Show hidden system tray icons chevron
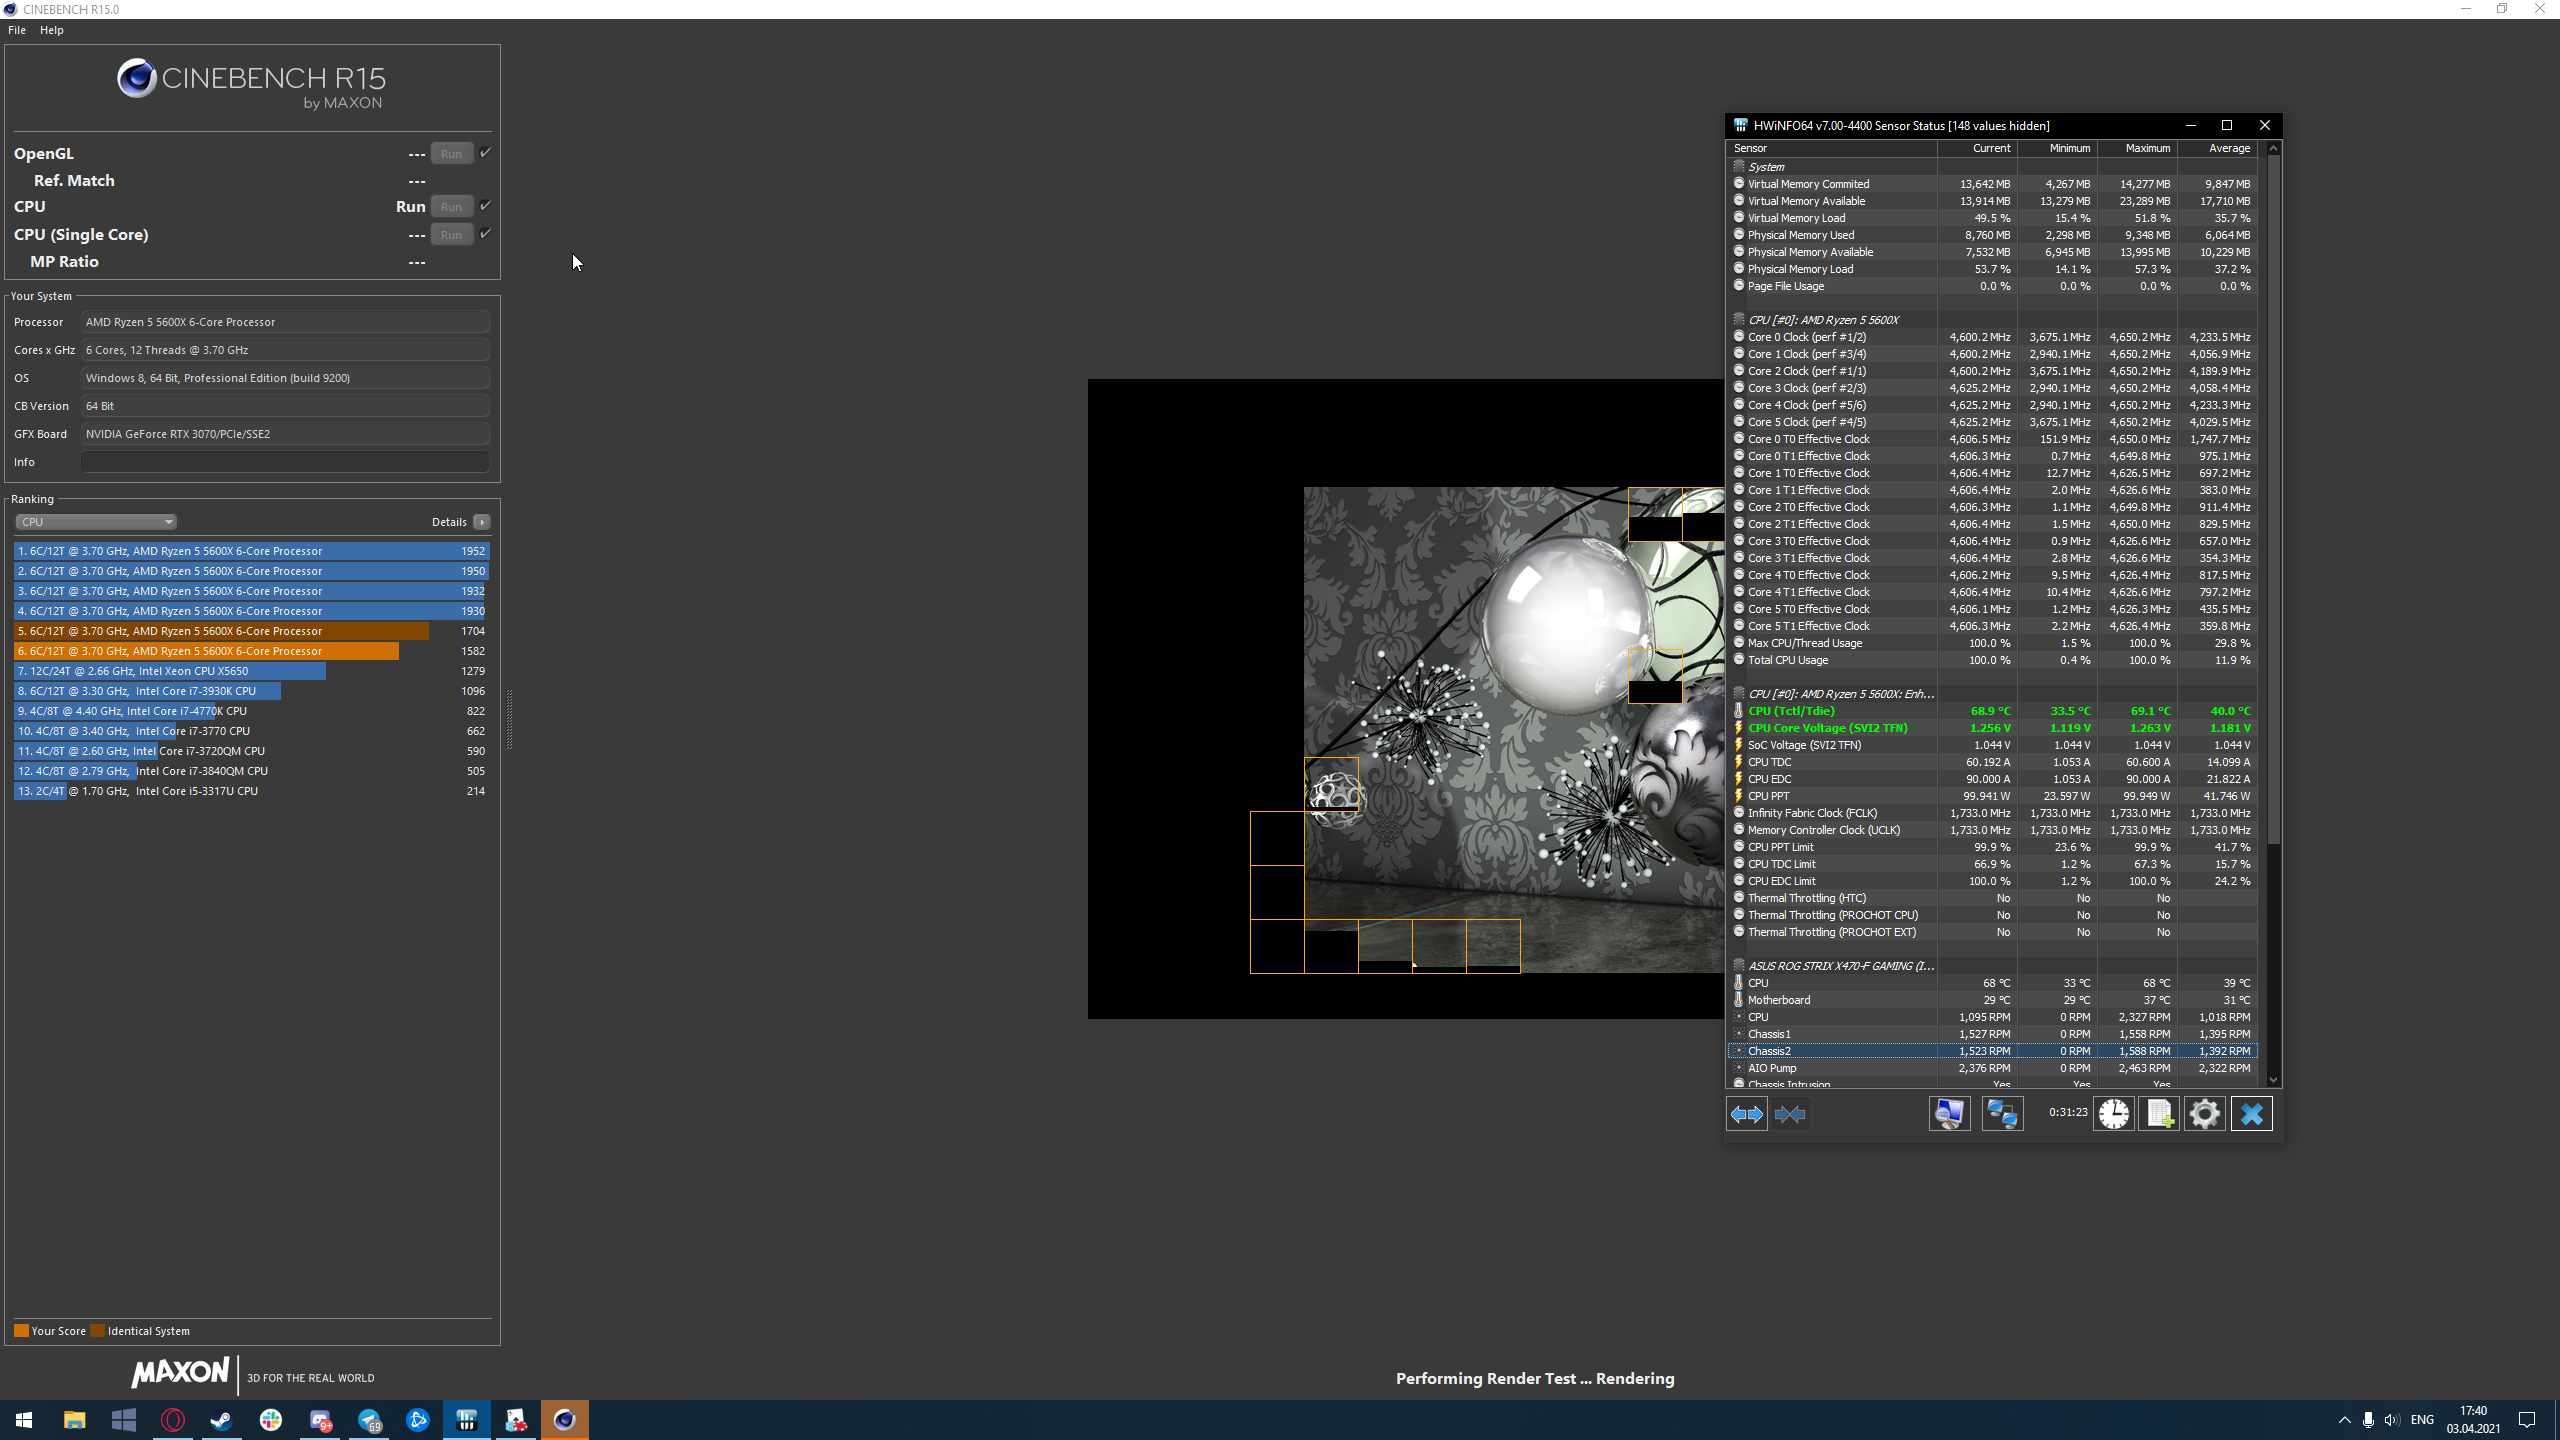Image resolution: width=2560 pixels, height=1440 pixels. pyautogui.click(x=2344, y=1420)
